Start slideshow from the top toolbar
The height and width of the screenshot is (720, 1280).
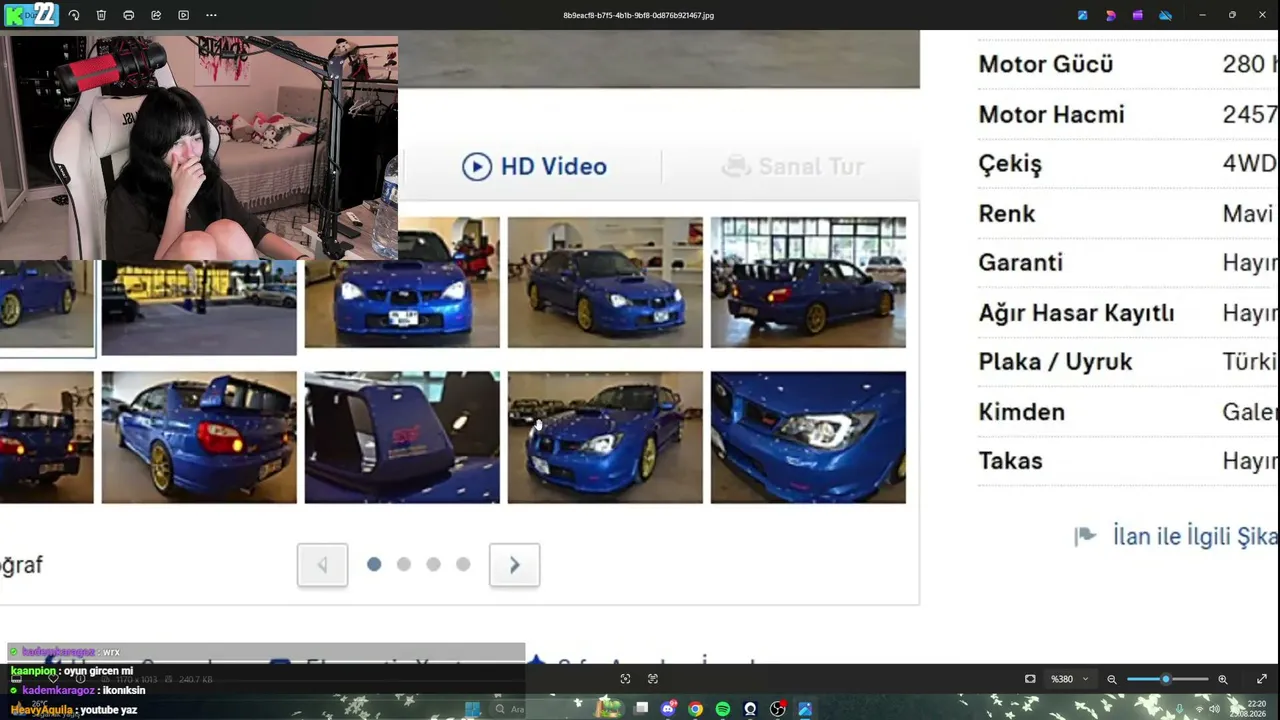[x=183, y=15]
